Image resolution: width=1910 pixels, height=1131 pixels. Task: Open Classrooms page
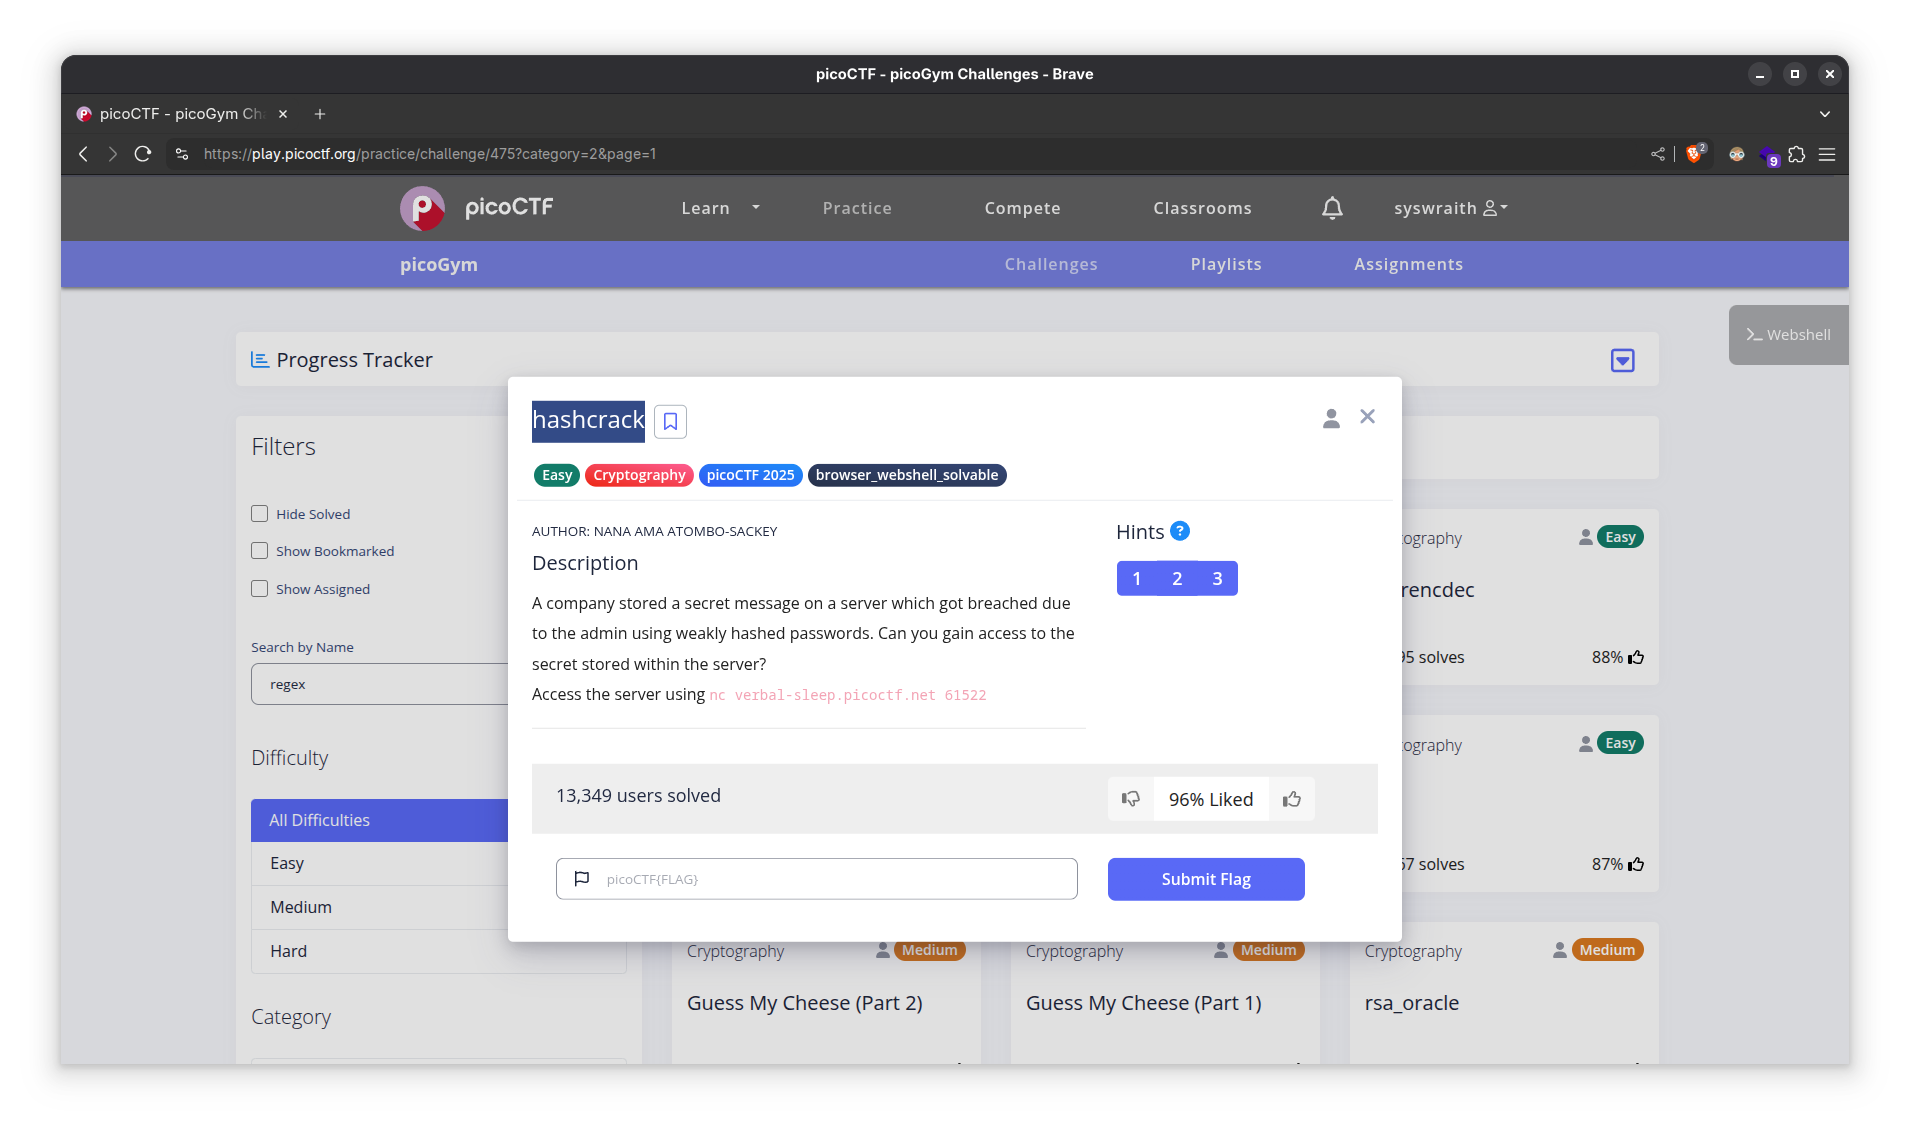pyautogui.click(x=1202, y=208)
